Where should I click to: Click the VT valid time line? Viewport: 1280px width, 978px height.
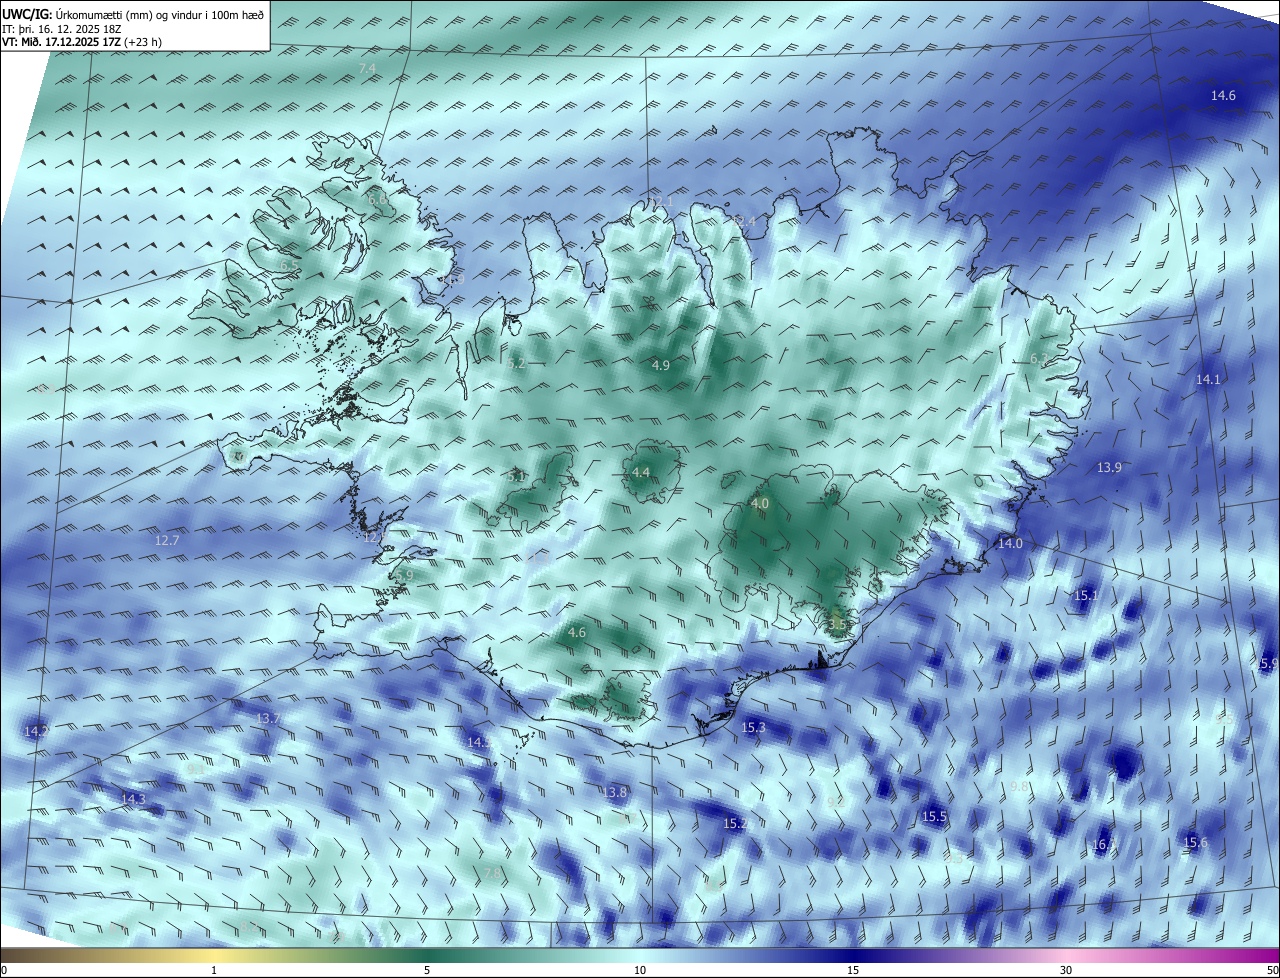tap(82, 42)
